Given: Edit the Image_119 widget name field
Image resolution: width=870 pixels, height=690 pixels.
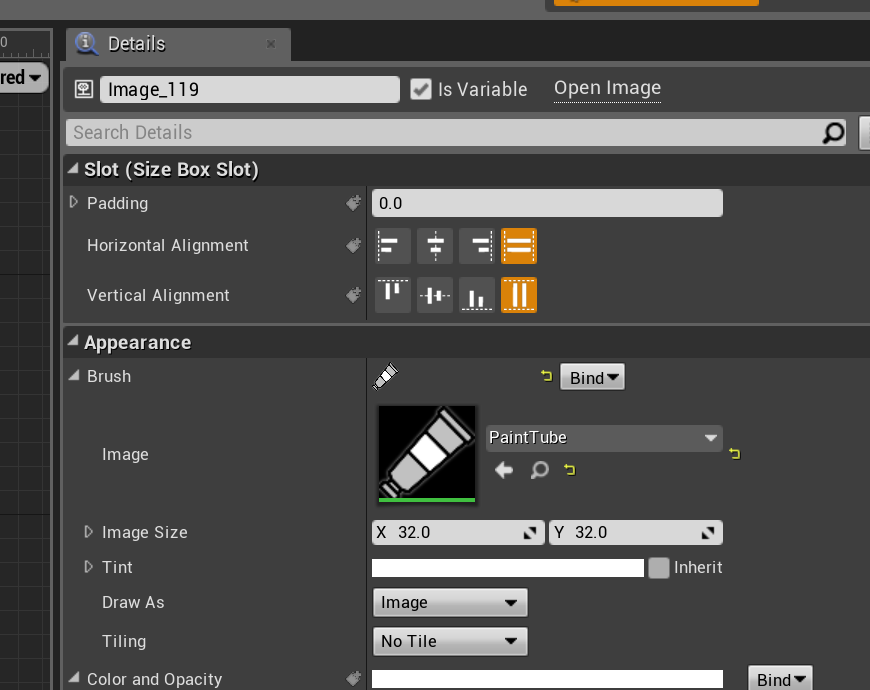Looking at the screenshot, I should (x=250, y=89).
